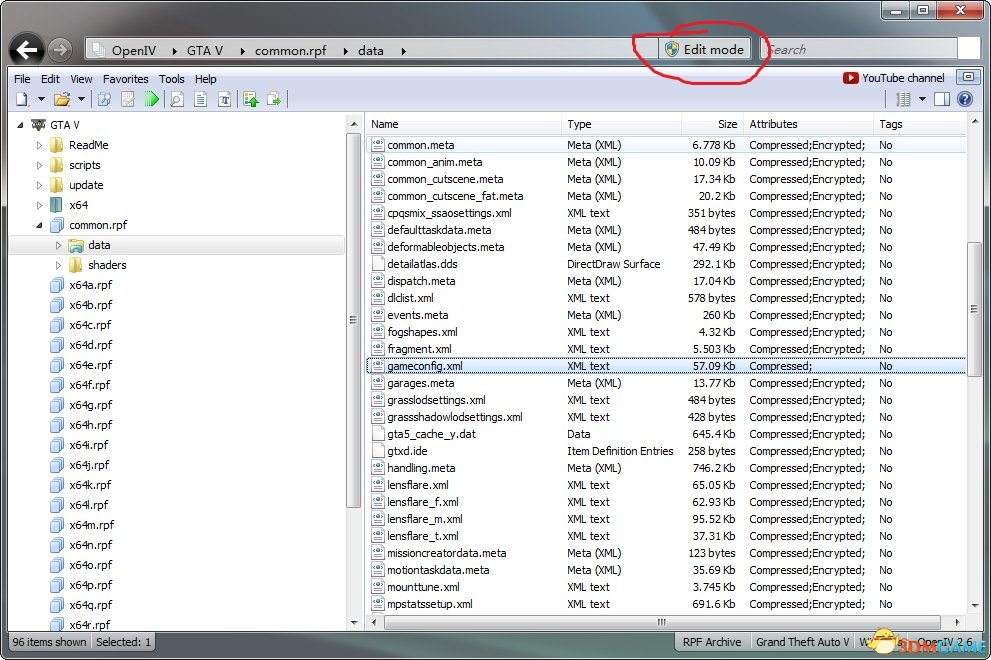
Task: Expand the update folder node
Action: (x=39, y=185)
